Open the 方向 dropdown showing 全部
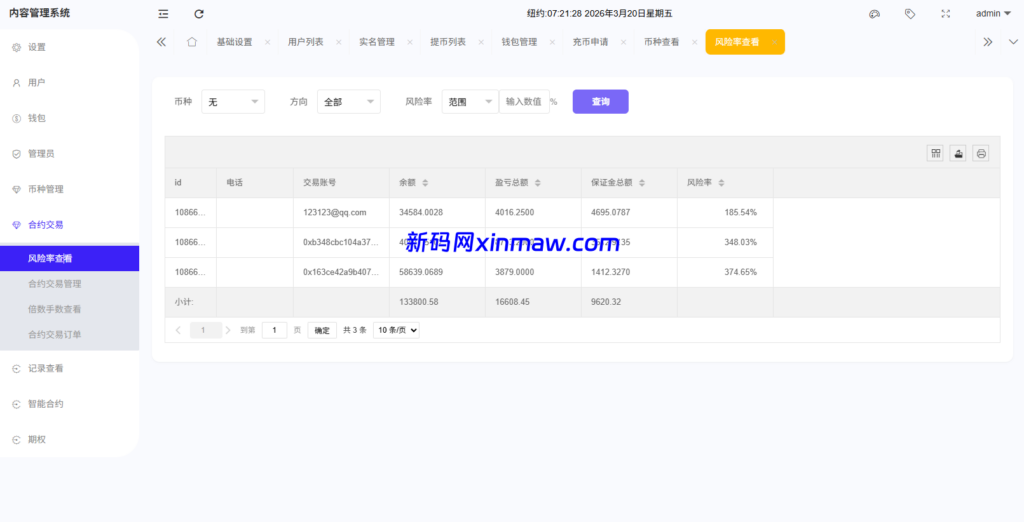The image size is (1024, 522). 349,102
